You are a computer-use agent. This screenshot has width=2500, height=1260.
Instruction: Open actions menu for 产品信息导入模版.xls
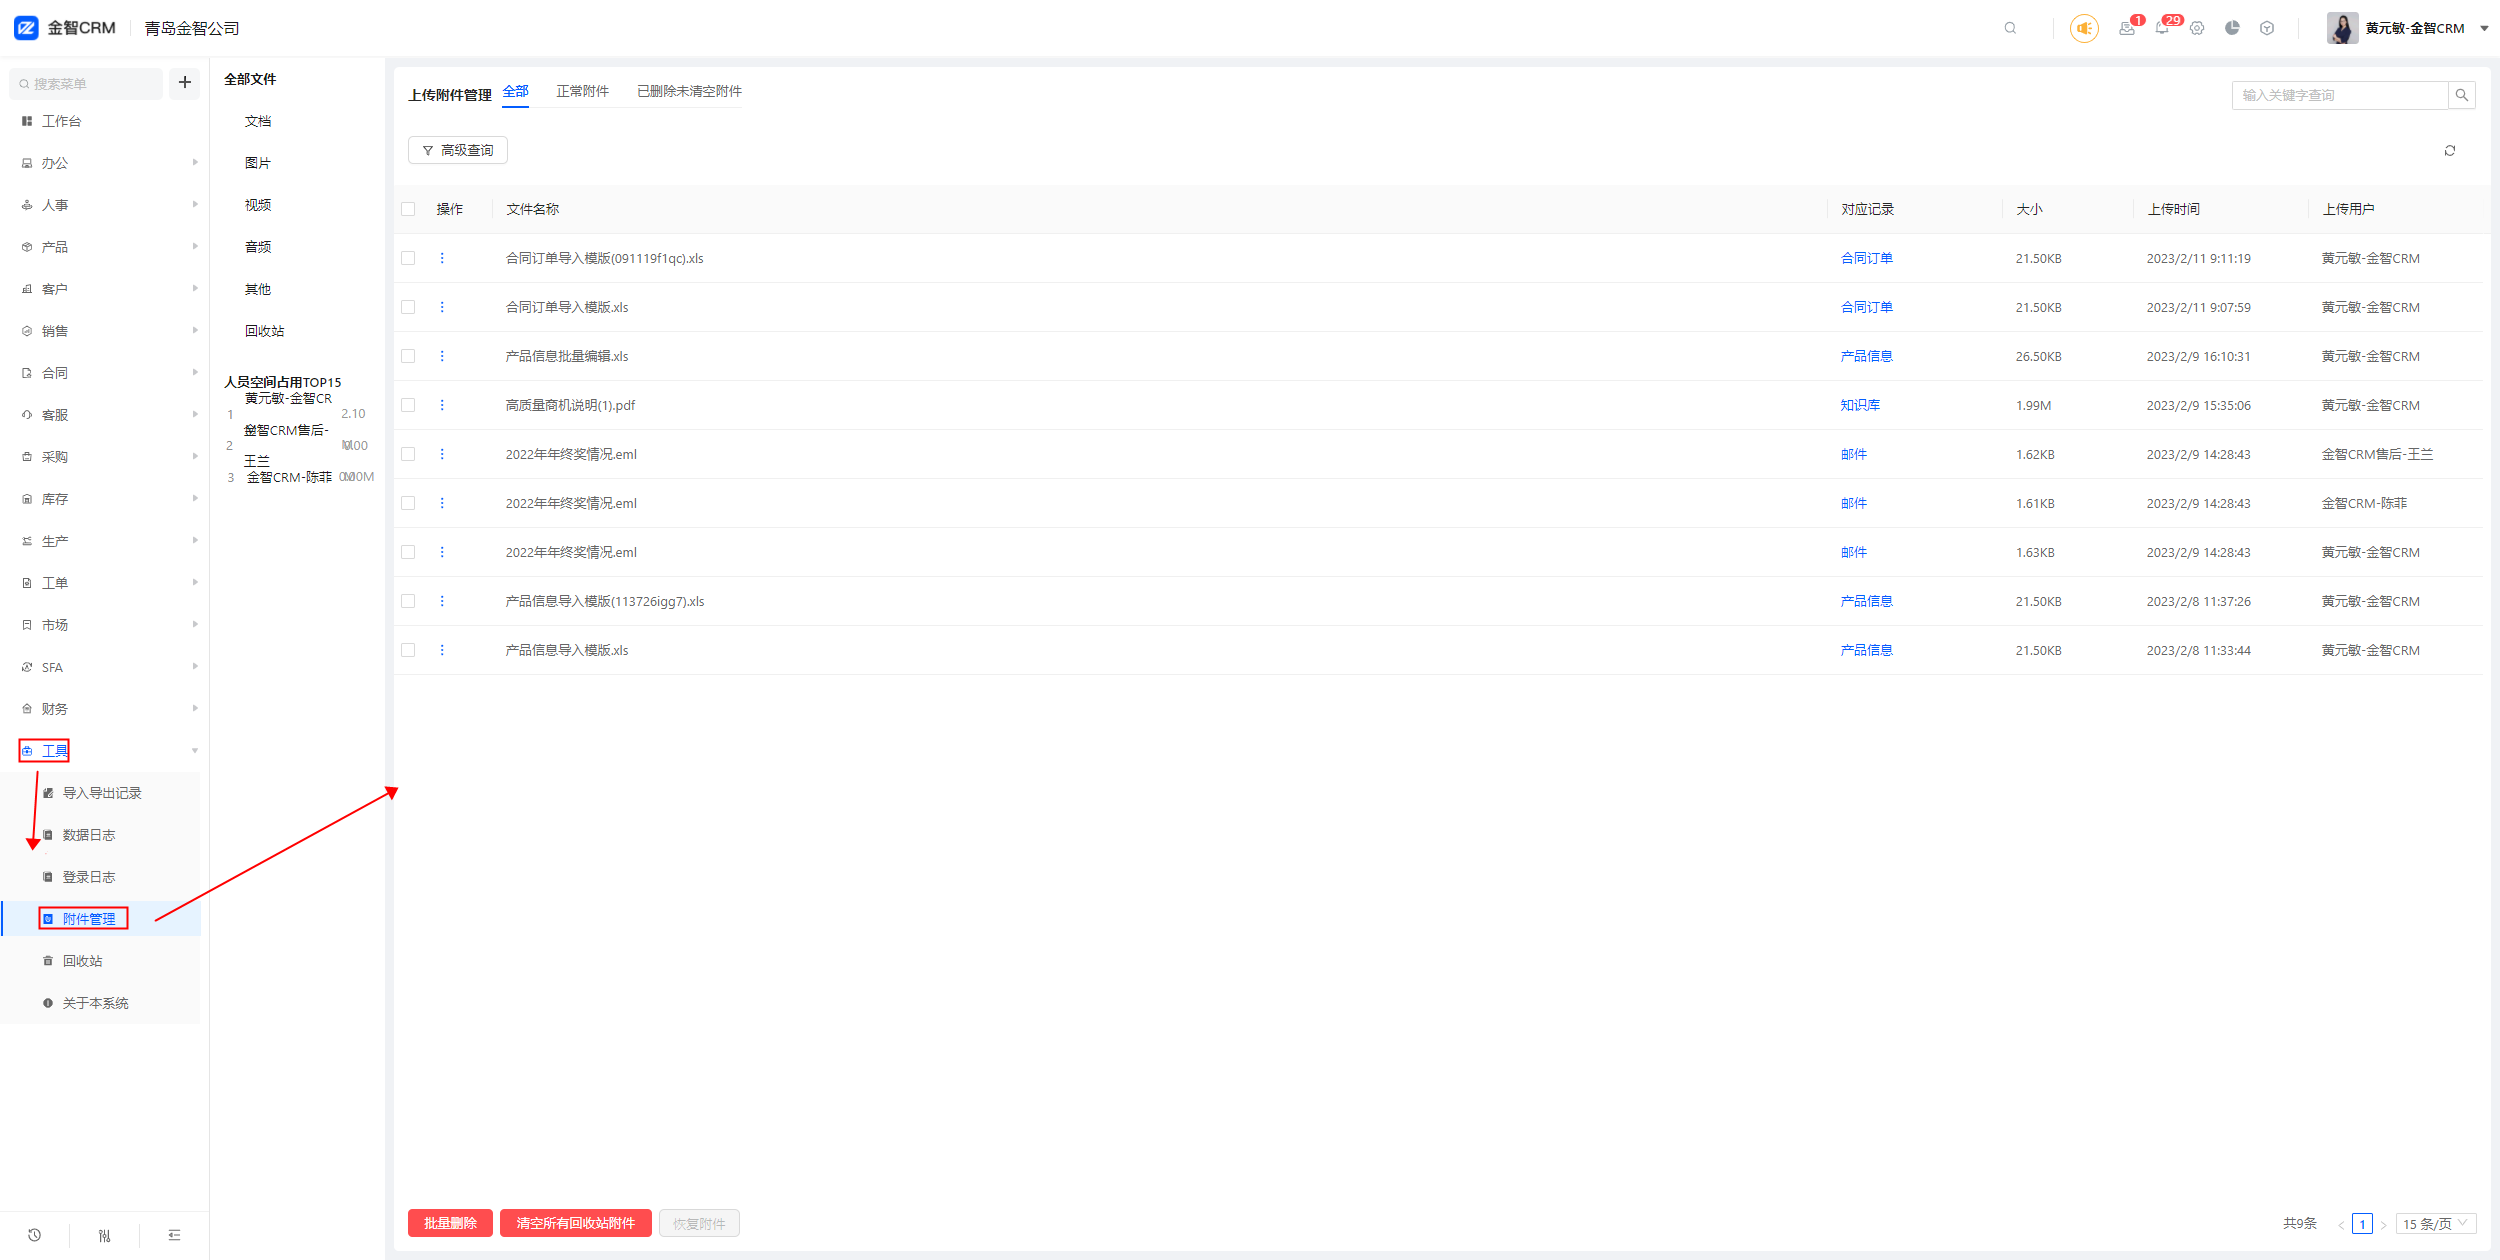click(x=442, y=650)
